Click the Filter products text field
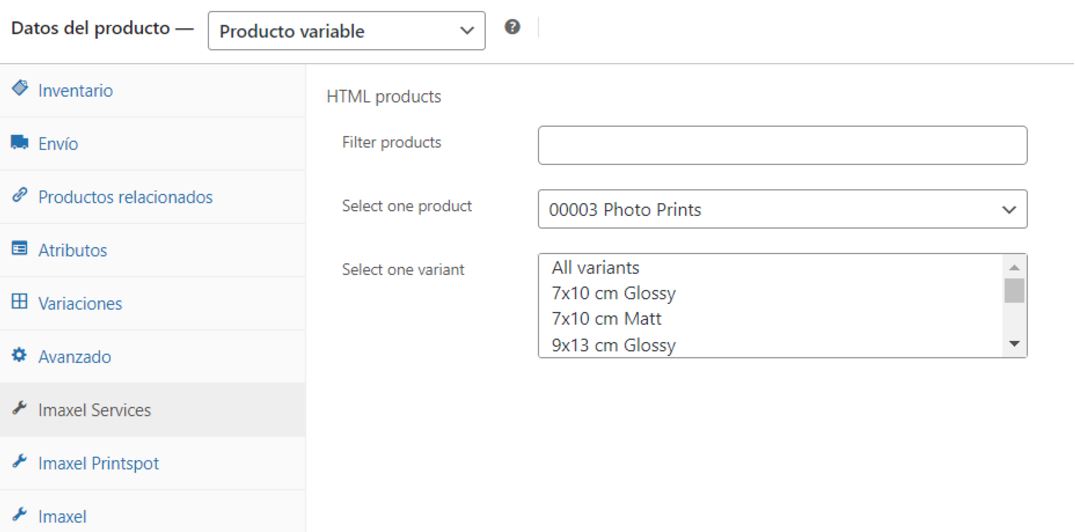 [782, 145]
